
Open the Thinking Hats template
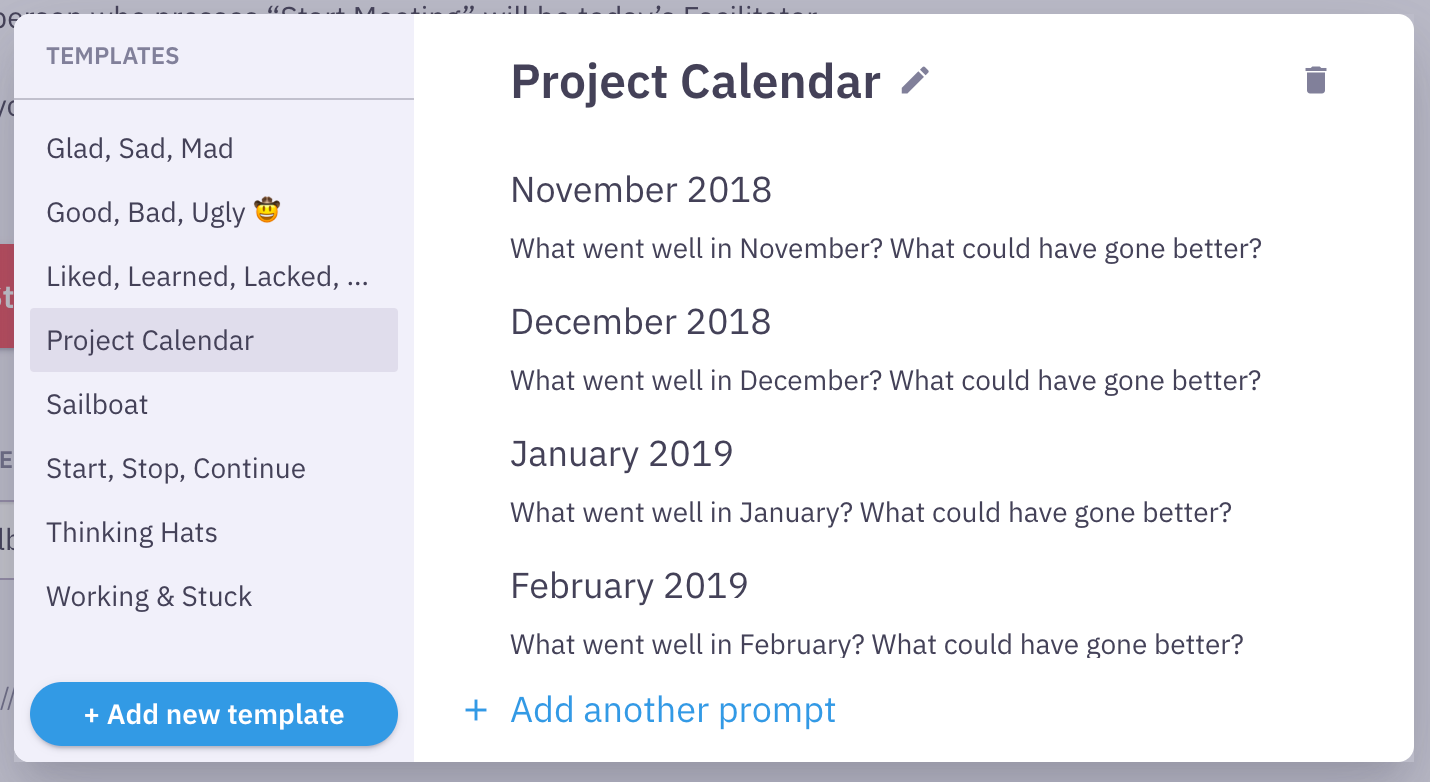[x=132, y=533]
